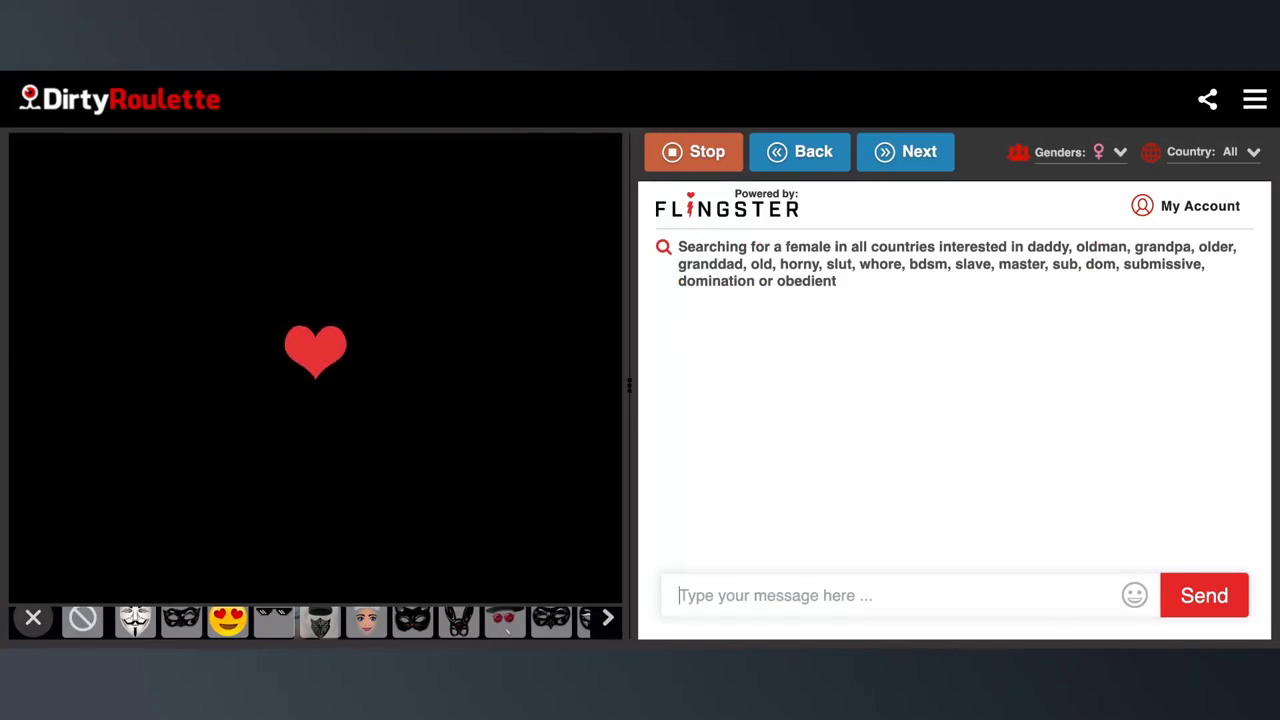Choose the black mask beside Guy Fawkes
The width and height of the screenshot is (1280, 720).
pos(181,620)
